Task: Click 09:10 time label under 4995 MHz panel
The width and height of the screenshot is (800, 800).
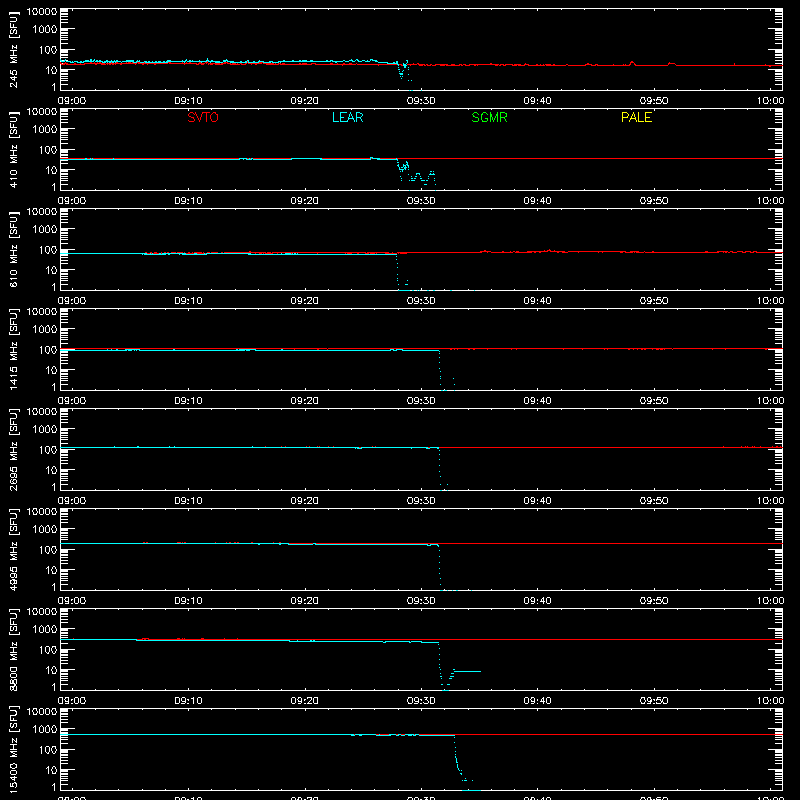Action: pos(188,601)
